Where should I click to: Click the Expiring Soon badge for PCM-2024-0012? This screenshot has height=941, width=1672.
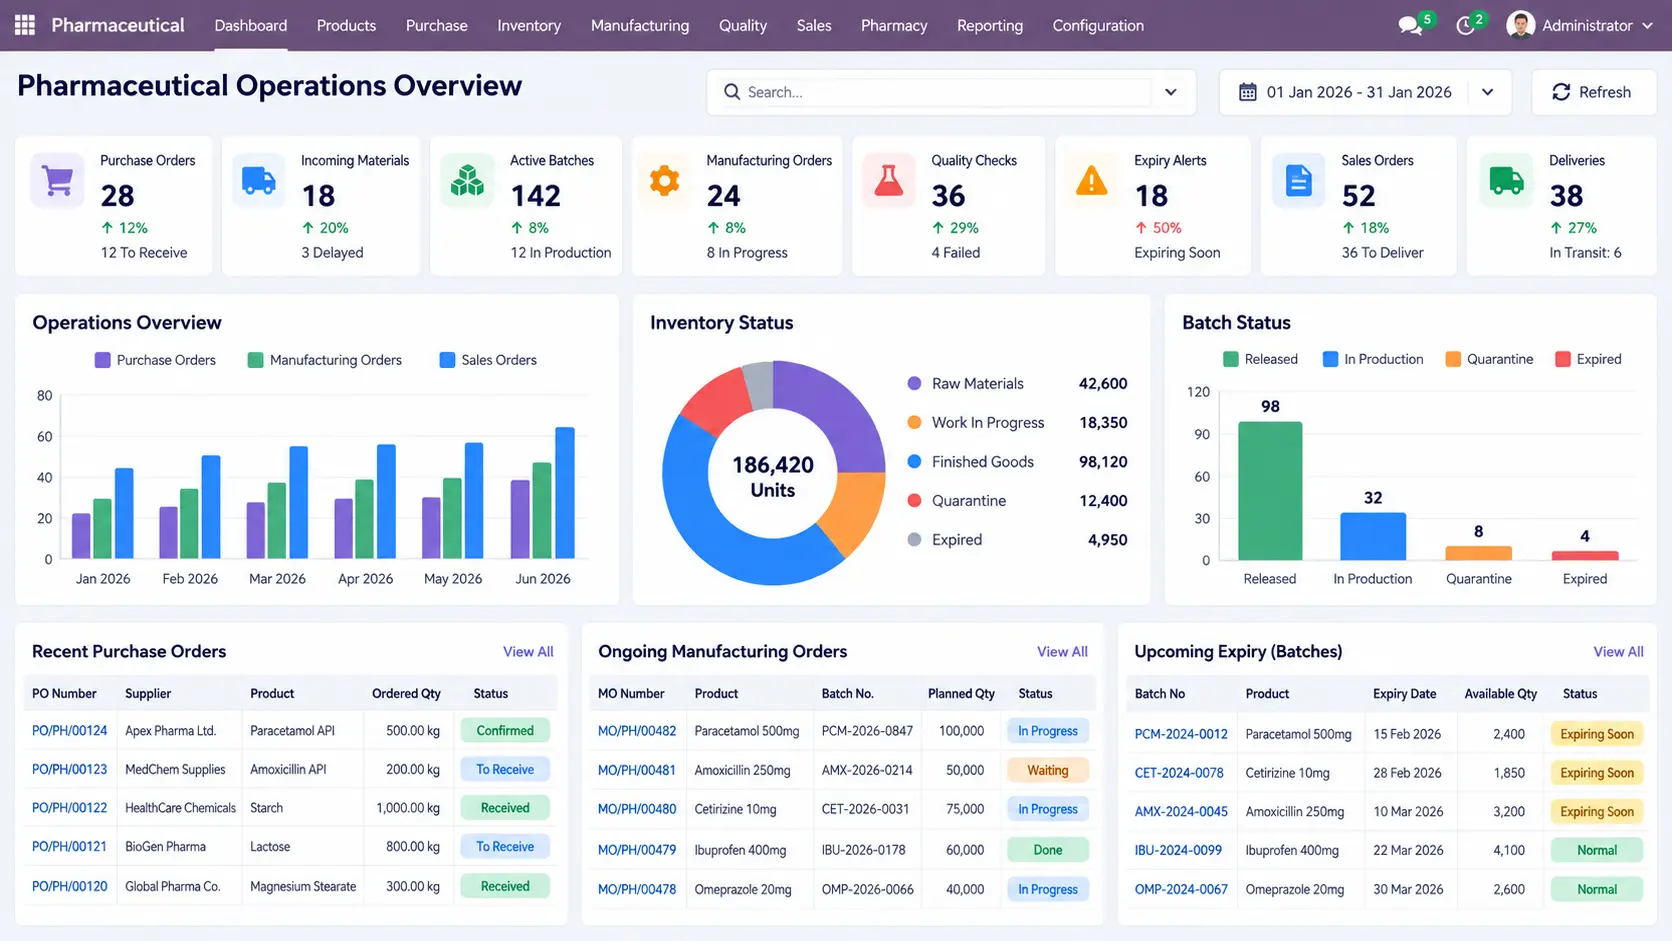pyautogui.click(x=1596, y=734)
